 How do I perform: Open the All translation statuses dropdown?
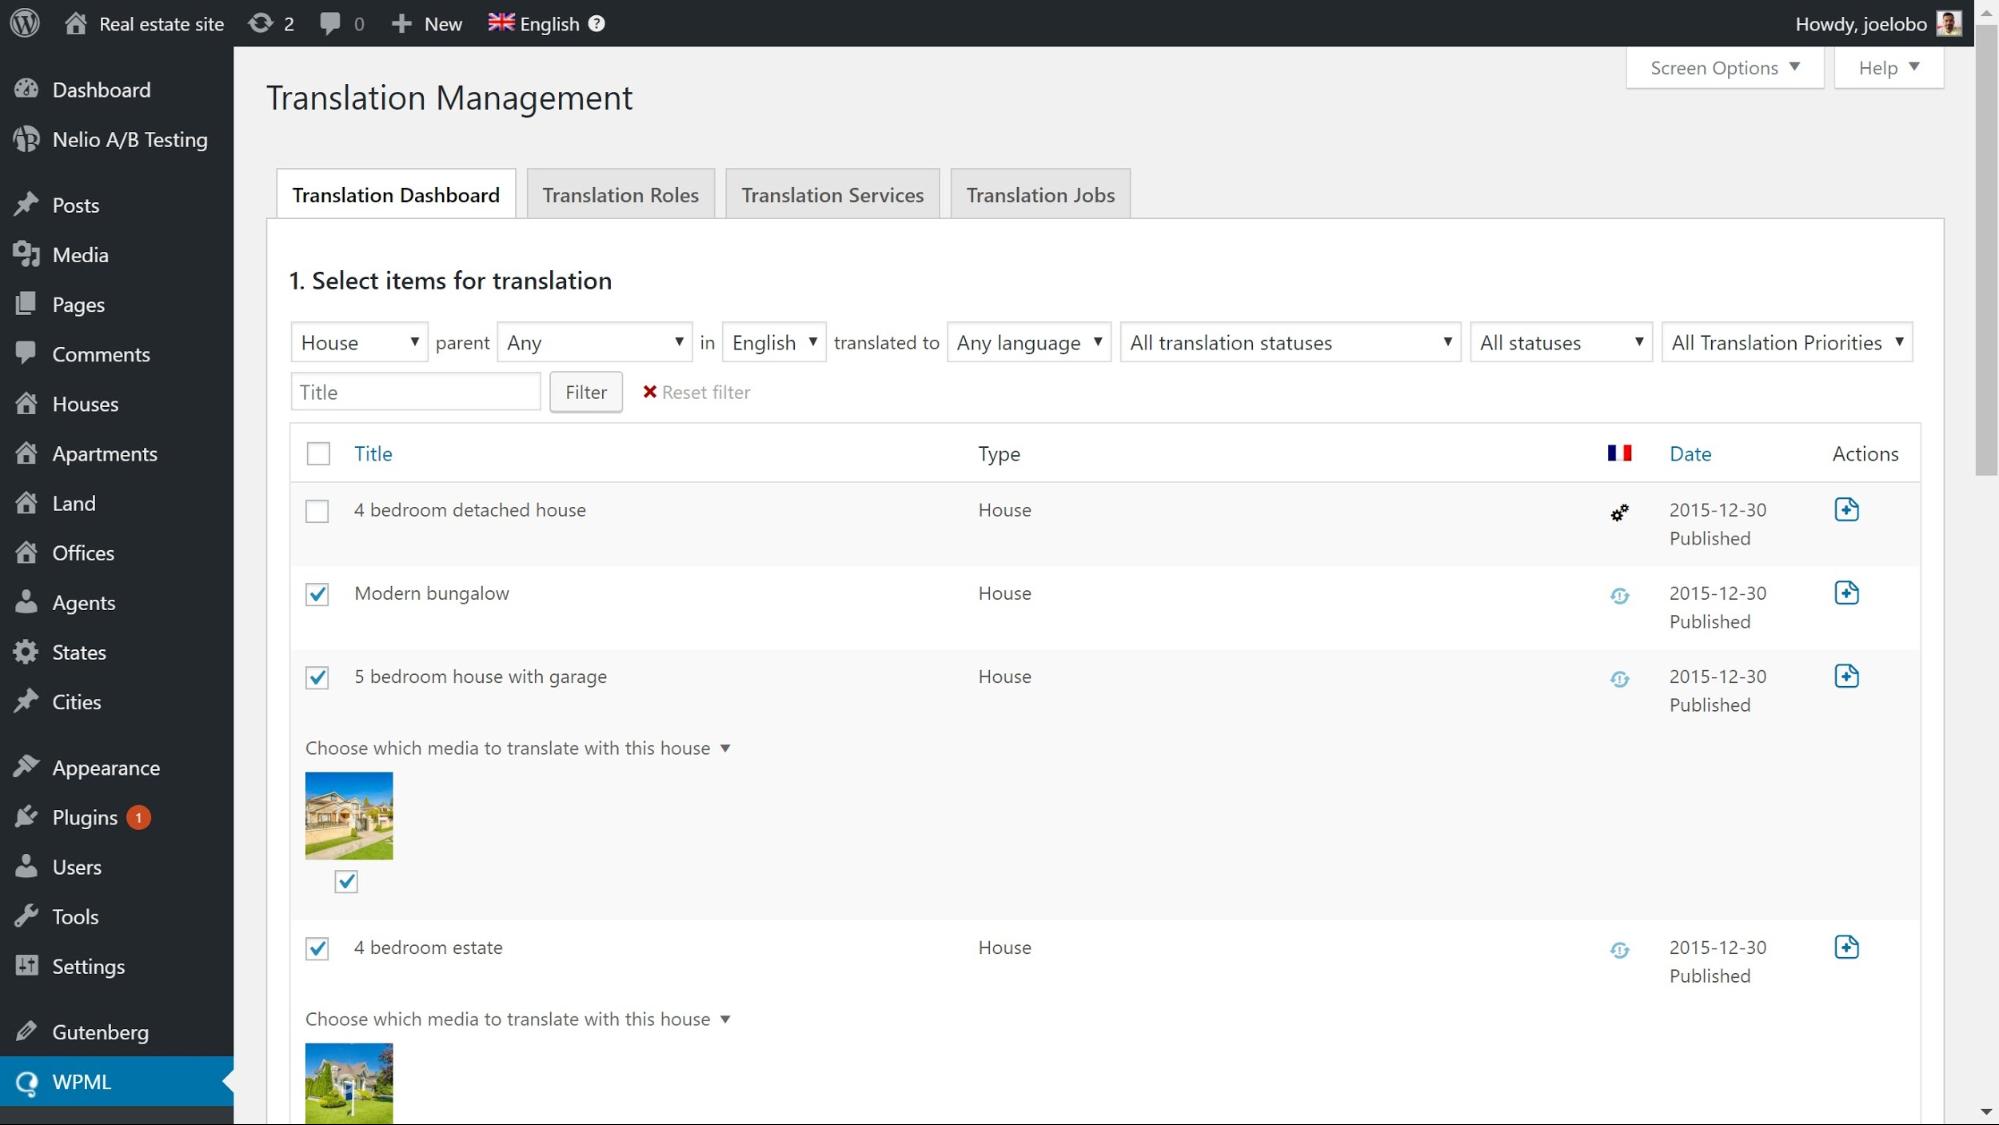pyautogui.click(x=1290, y=342)
